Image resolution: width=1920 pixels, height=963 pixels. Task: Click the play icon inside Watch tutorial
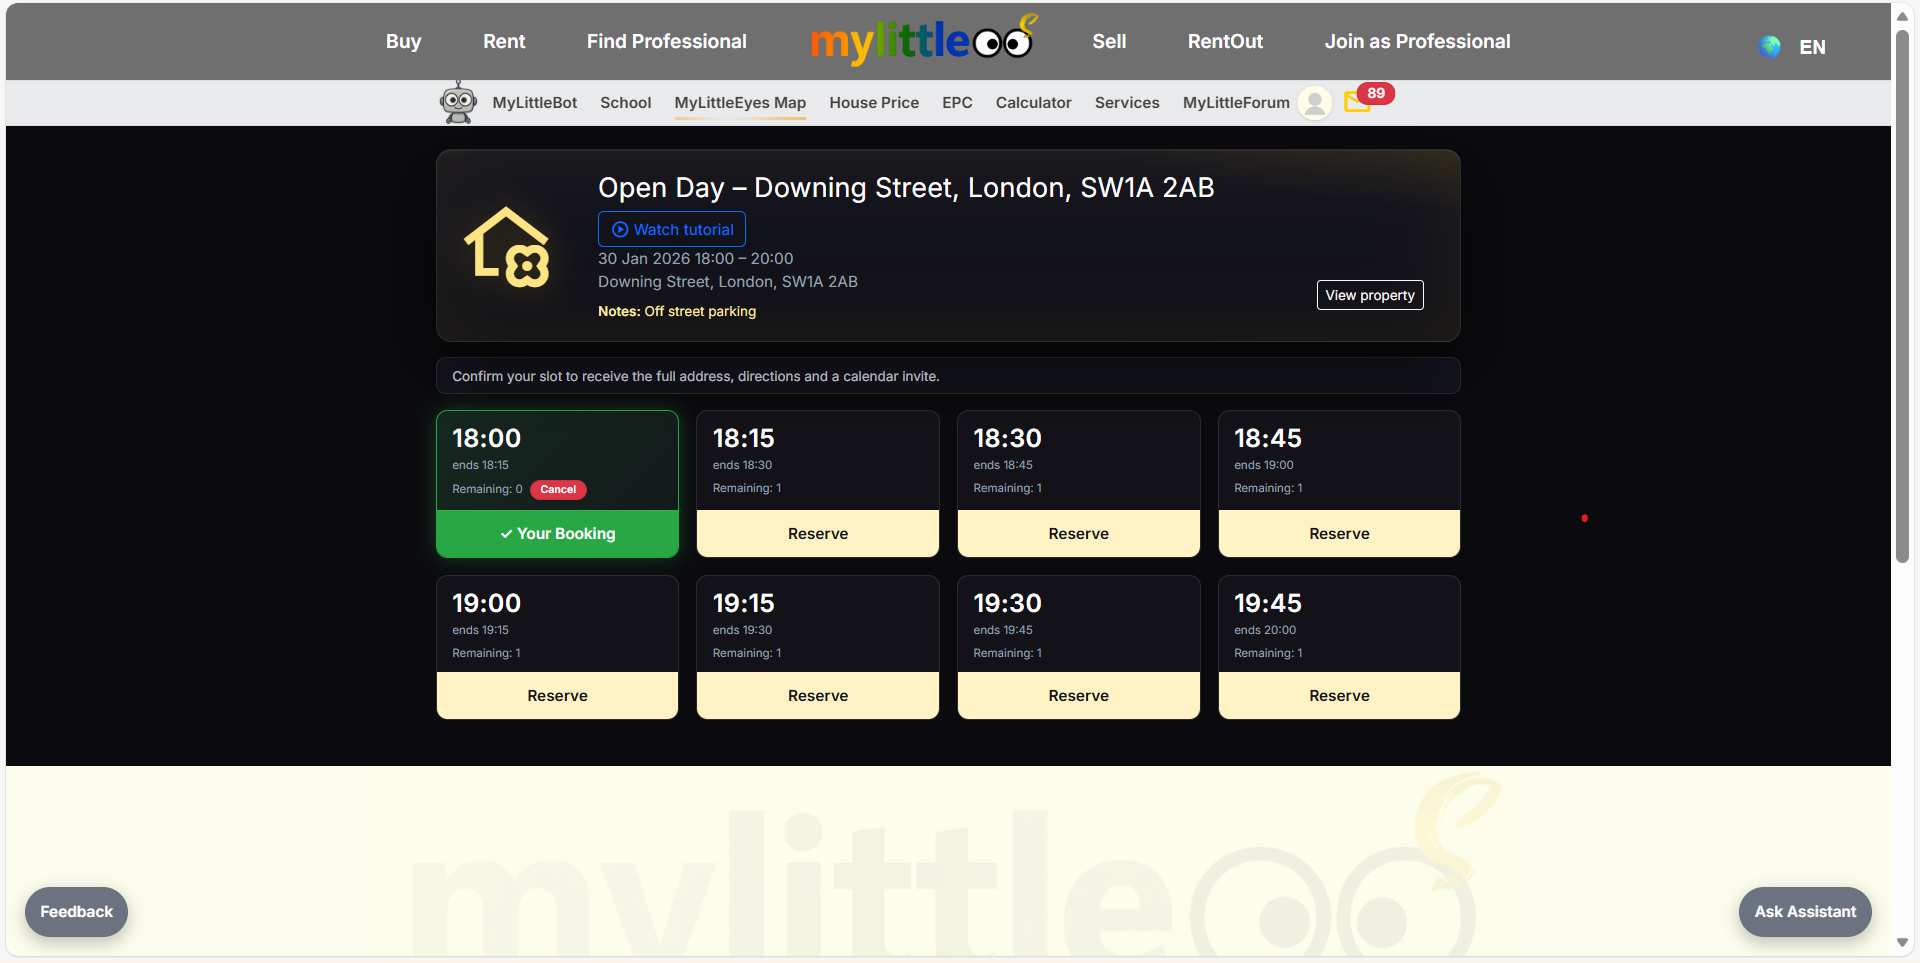(x=618, y=229)
